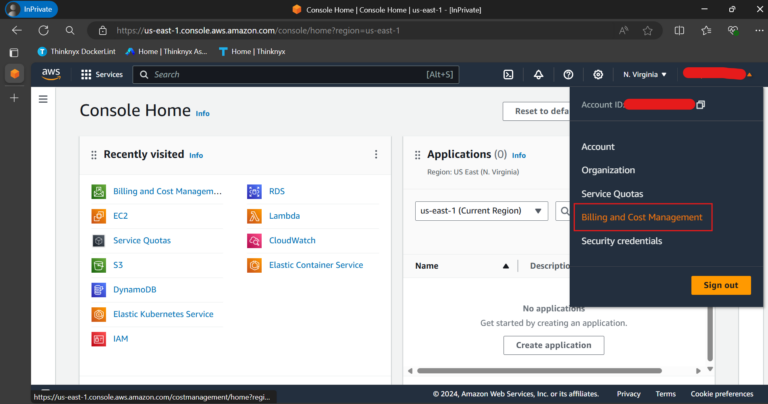Select Service Quotas in the account menu
The height and width of the screenshot is (404, 768).
tap(612, 194)
